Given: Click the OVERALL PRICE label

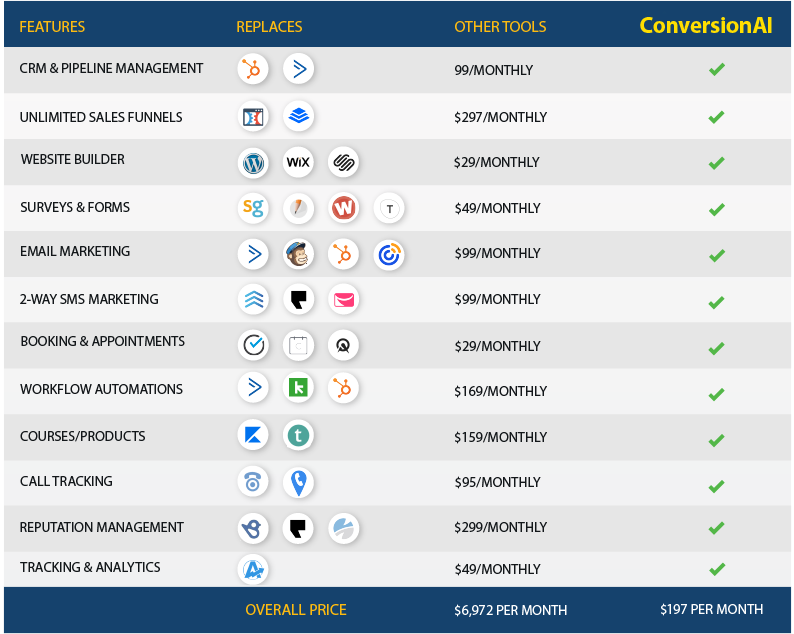Looking at the screenshot, I should point(296,609).
